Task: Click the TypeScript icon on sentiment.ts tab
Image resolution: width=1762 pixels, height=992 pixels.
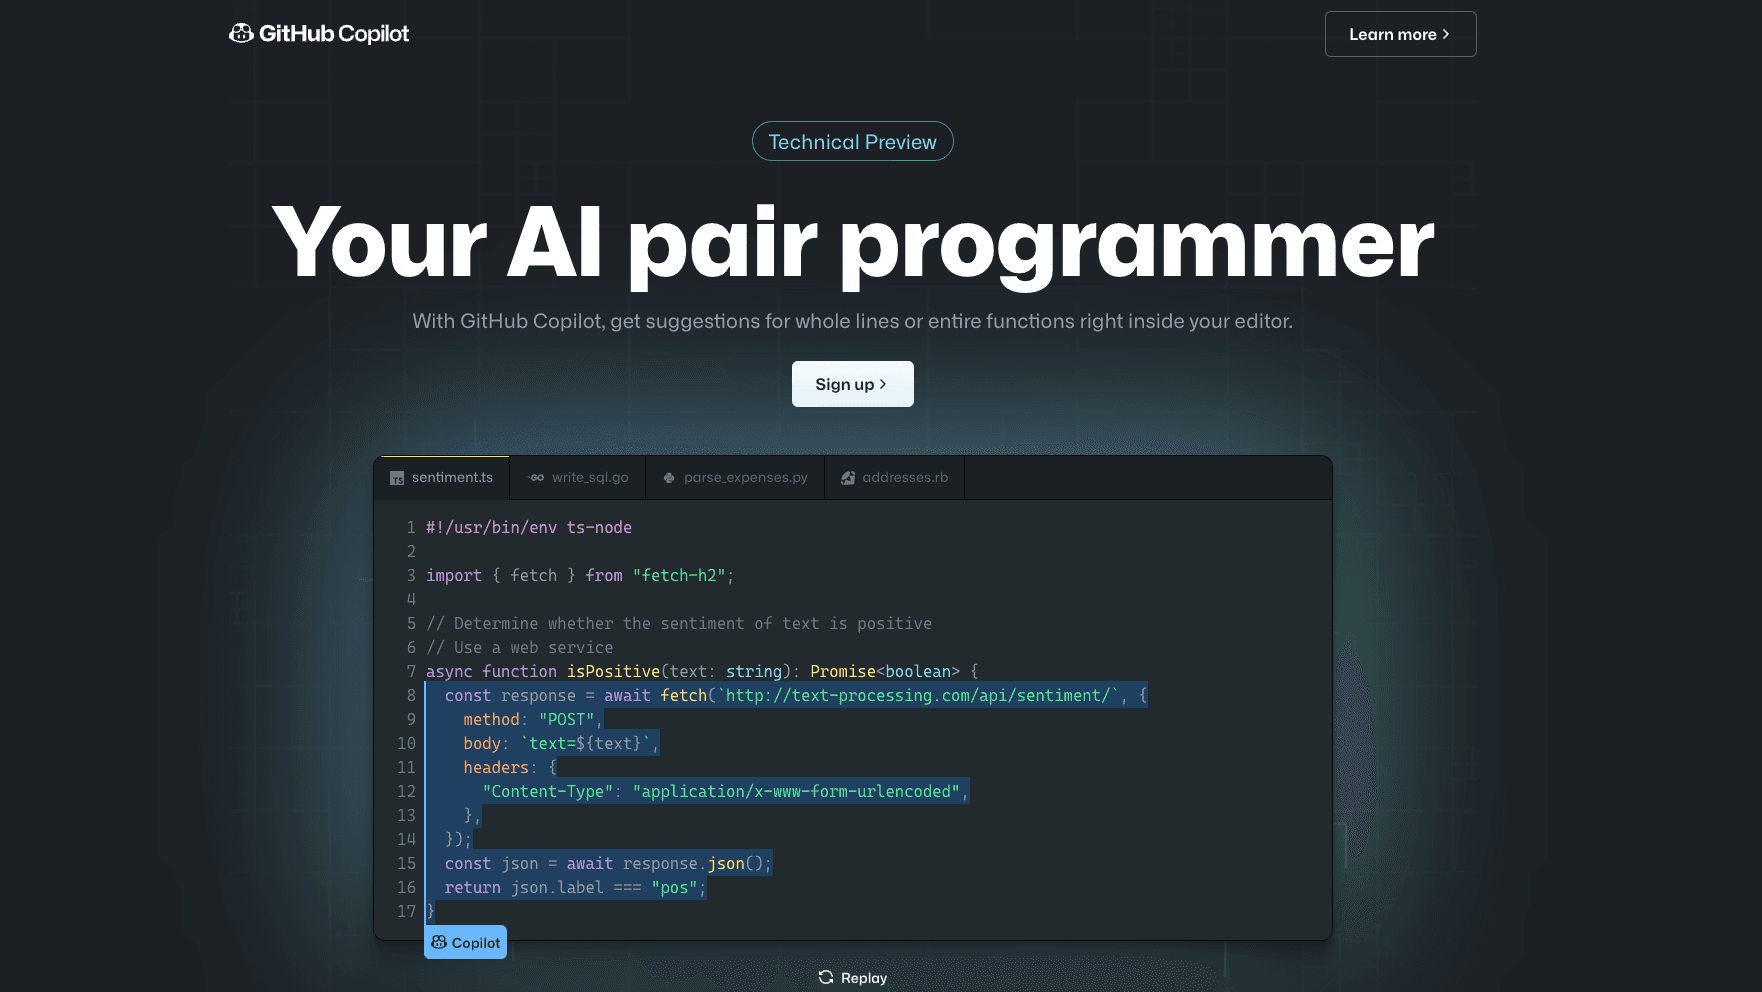Action: [397, 478]
